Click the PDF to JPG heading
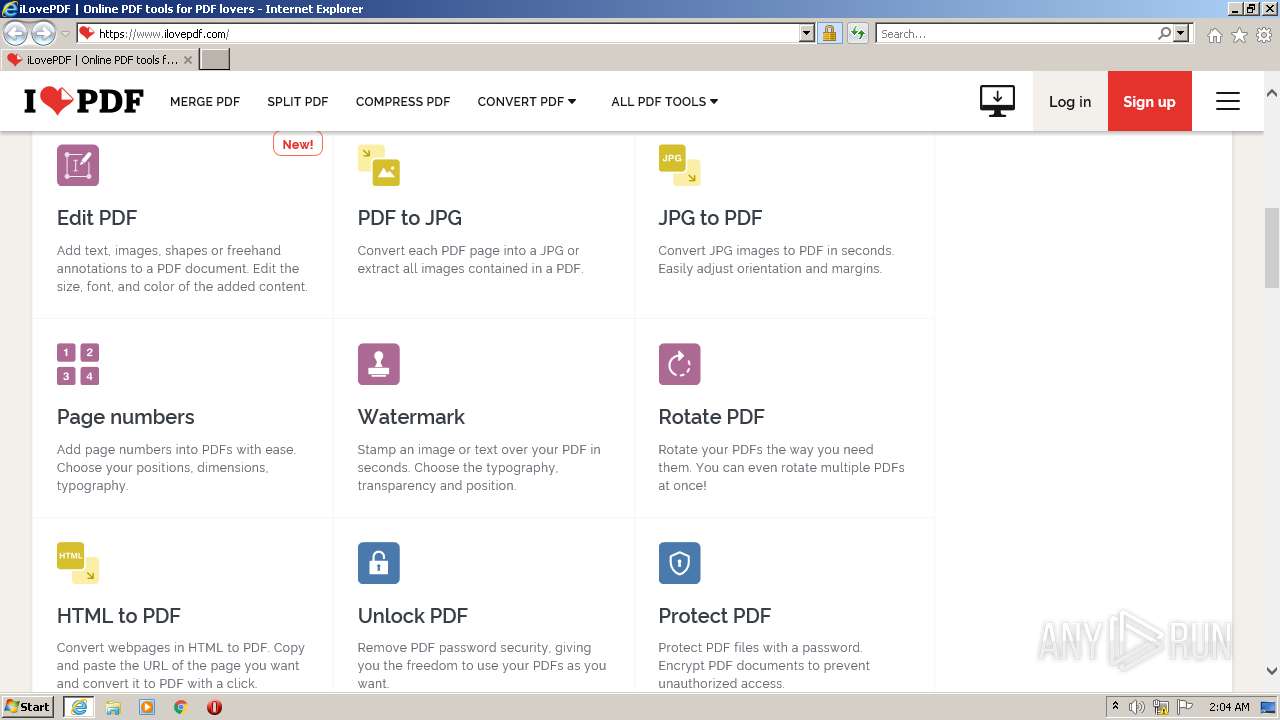This screenshot has height=720, width=1280. click(410, 218)
